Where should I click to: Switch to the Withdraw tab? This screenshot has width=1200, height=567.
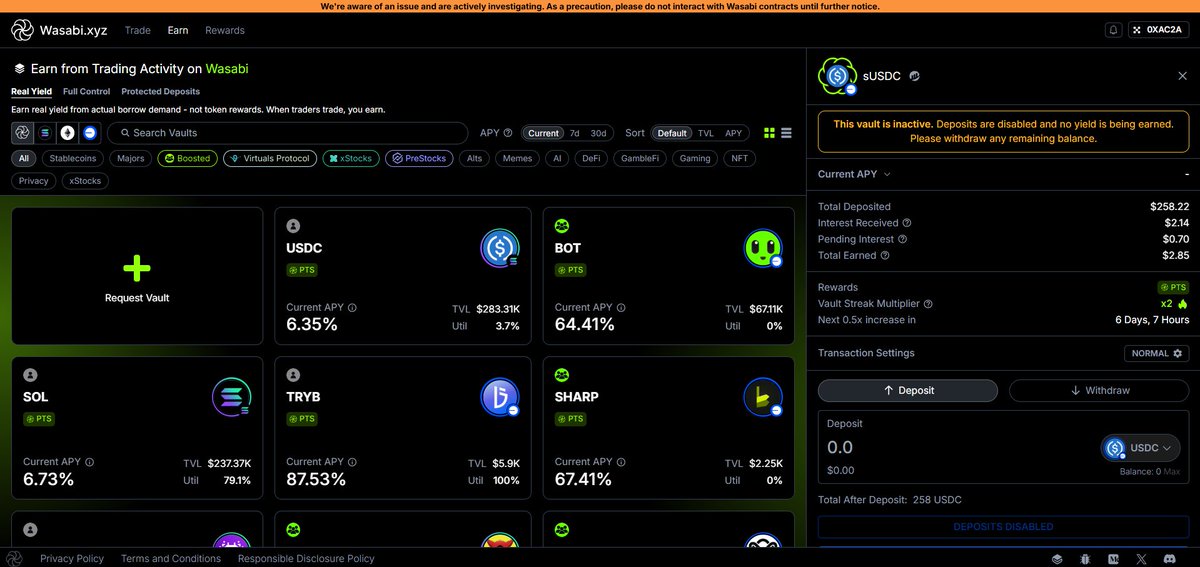point(1099,391)
